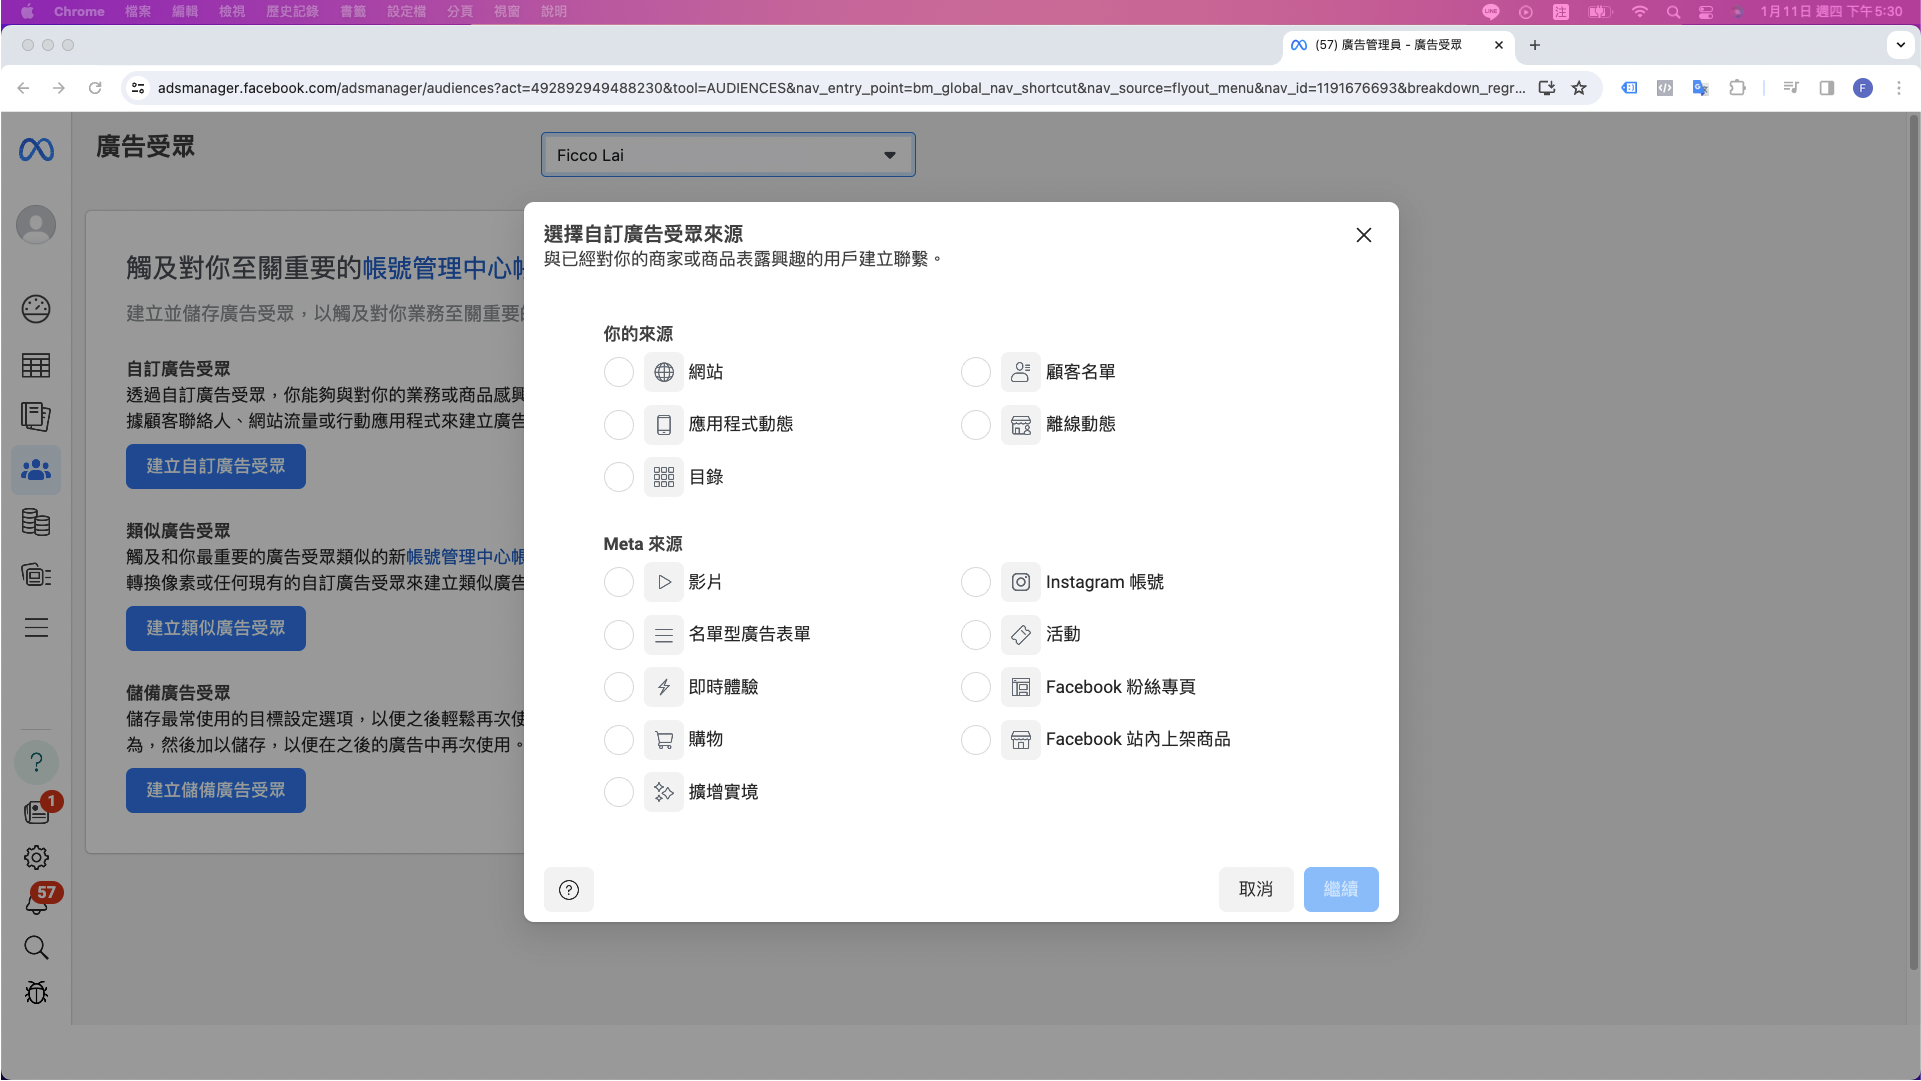Click 建立自訂廣告受眾 button

(216, 467)
